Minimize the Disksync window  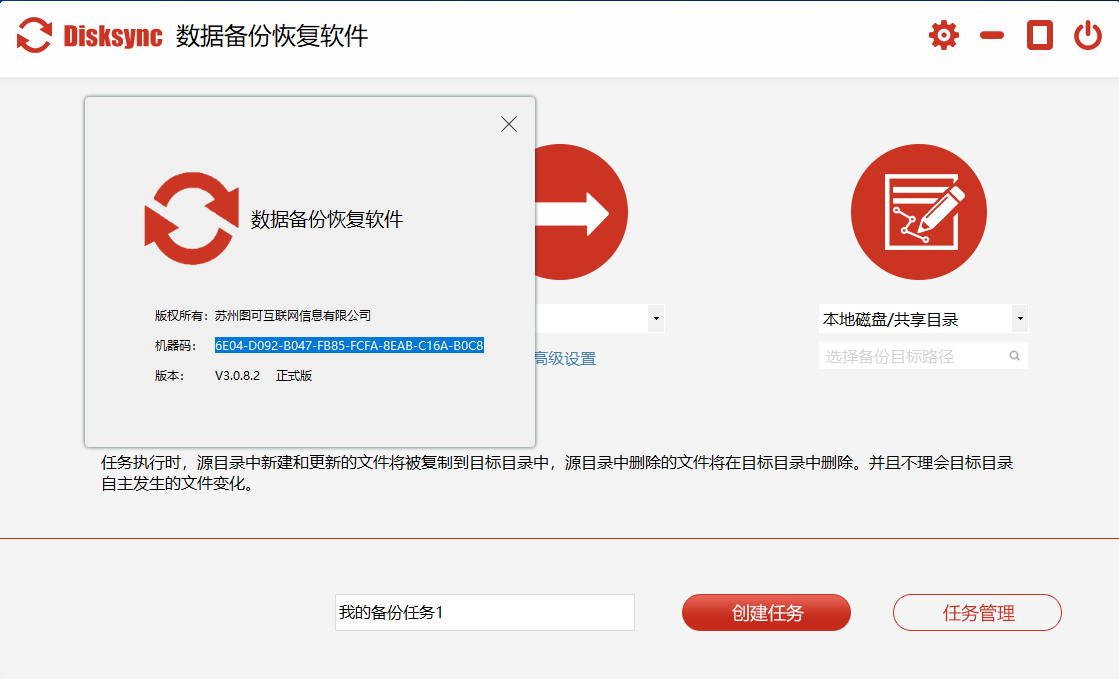click(991, 35)
